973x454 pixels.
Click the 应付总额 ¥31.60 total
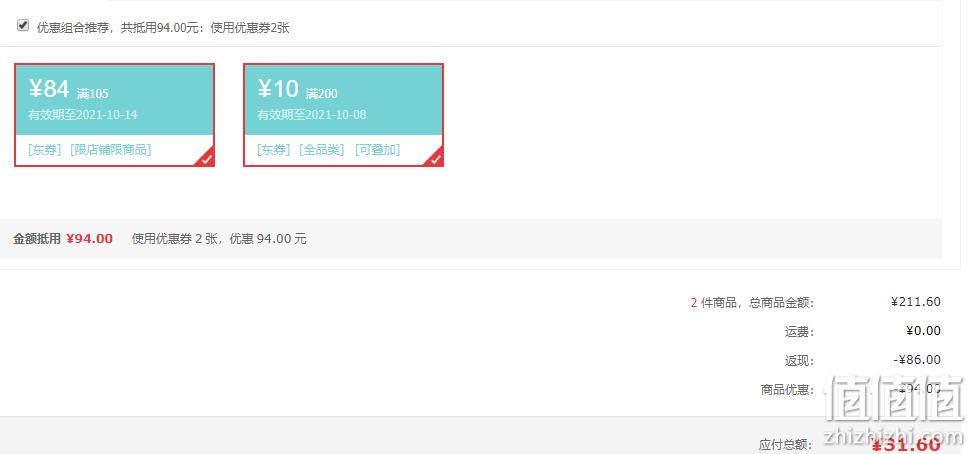(906, 445)
